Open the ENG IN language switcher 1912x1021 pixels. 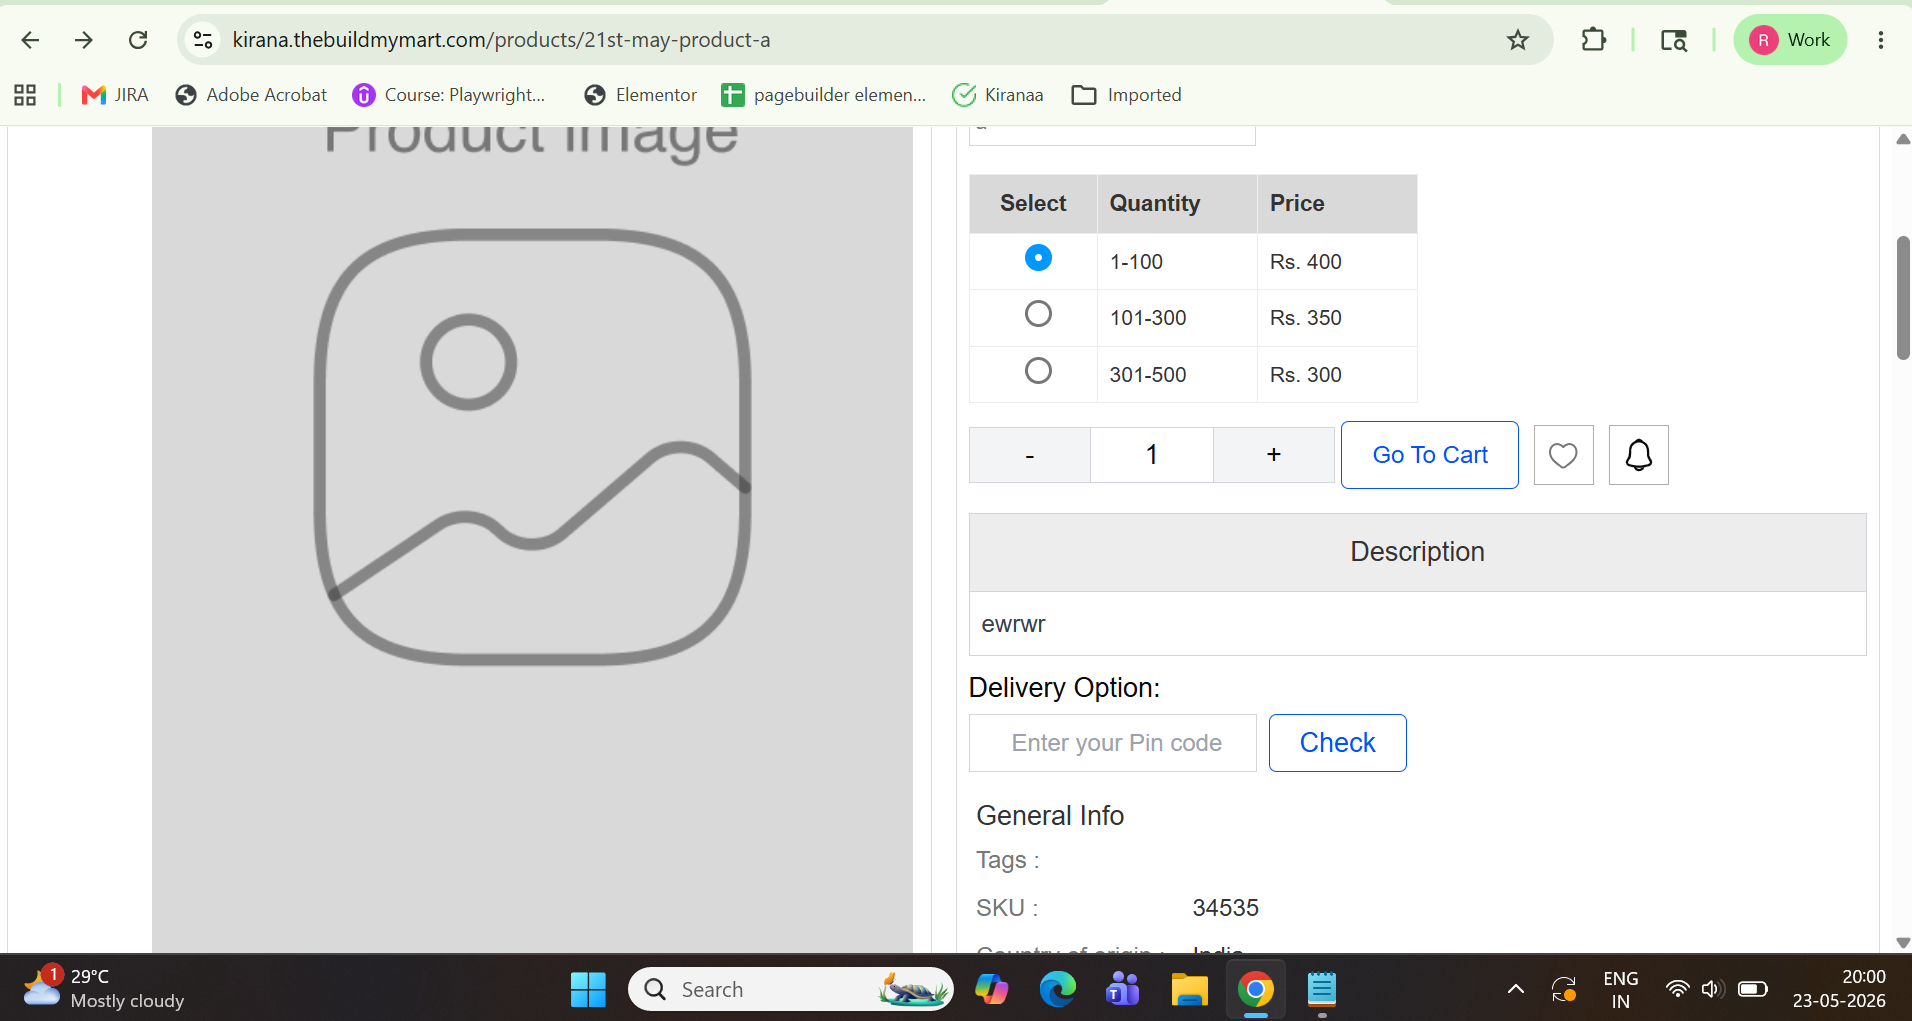(1621, 990)
